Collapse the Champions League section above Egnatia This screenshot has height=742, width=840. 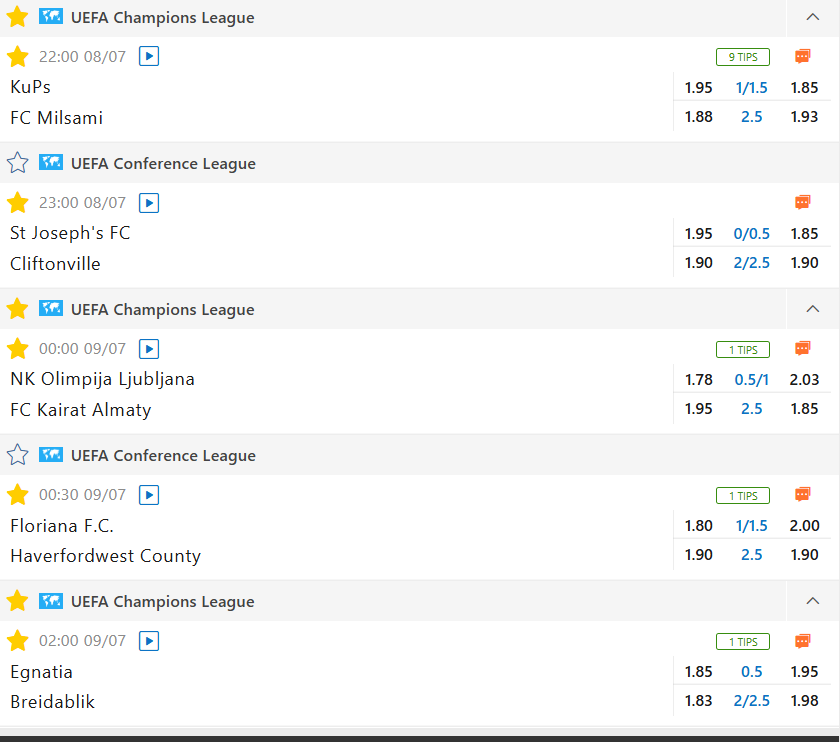[x=812, y=601]
